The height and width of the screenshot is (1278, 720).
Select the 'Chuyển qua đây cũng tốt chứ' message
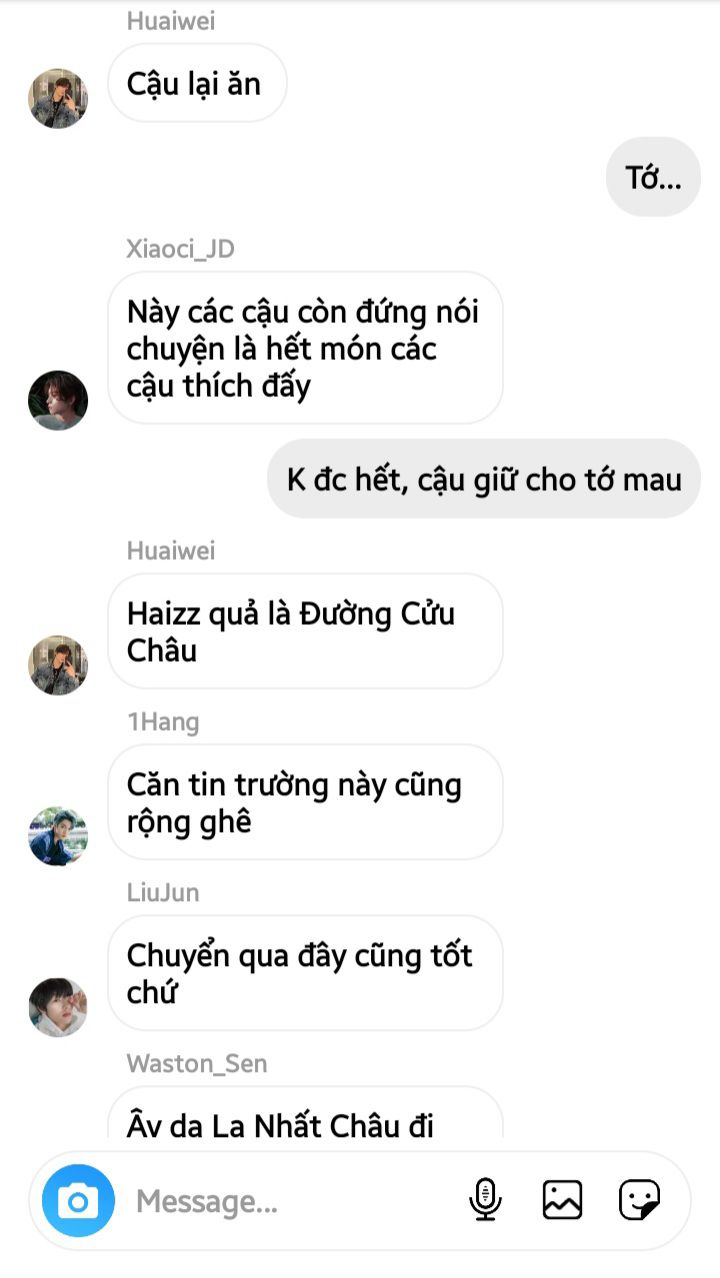(x=305, y=973)
